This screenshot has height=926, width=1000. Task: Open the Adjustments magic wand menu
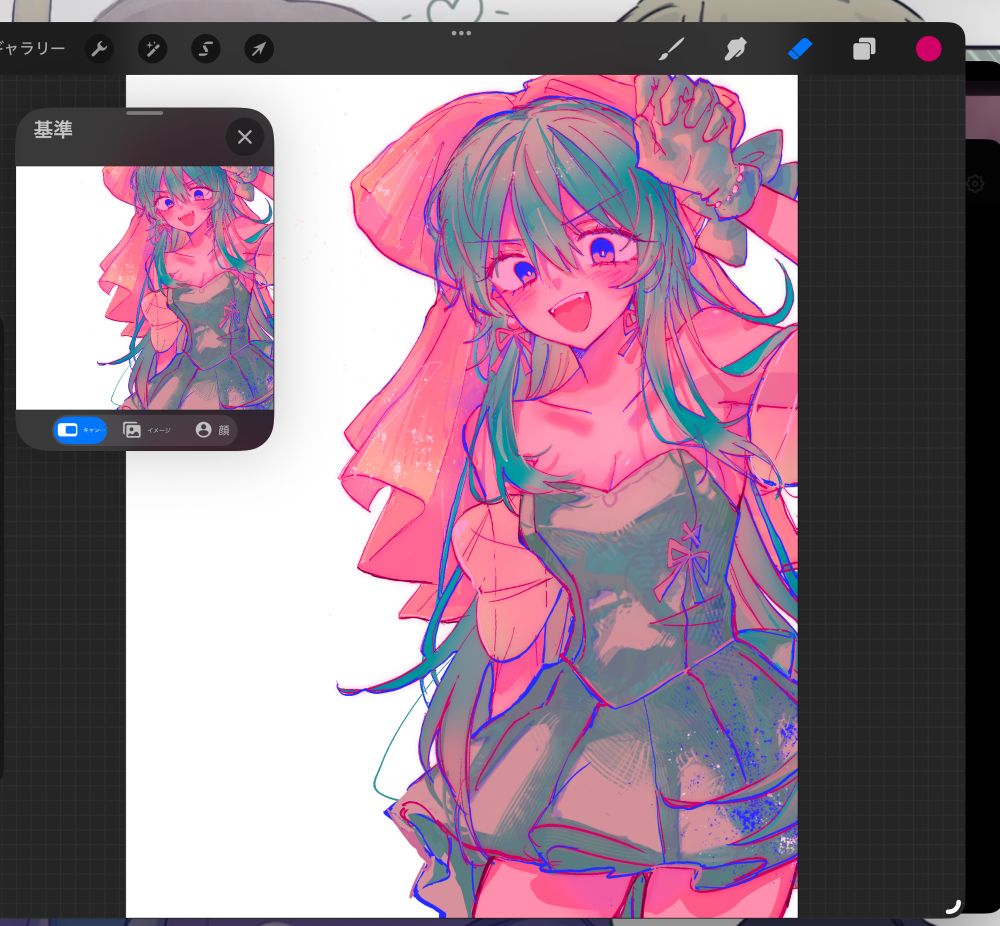[x=152, y=48]
